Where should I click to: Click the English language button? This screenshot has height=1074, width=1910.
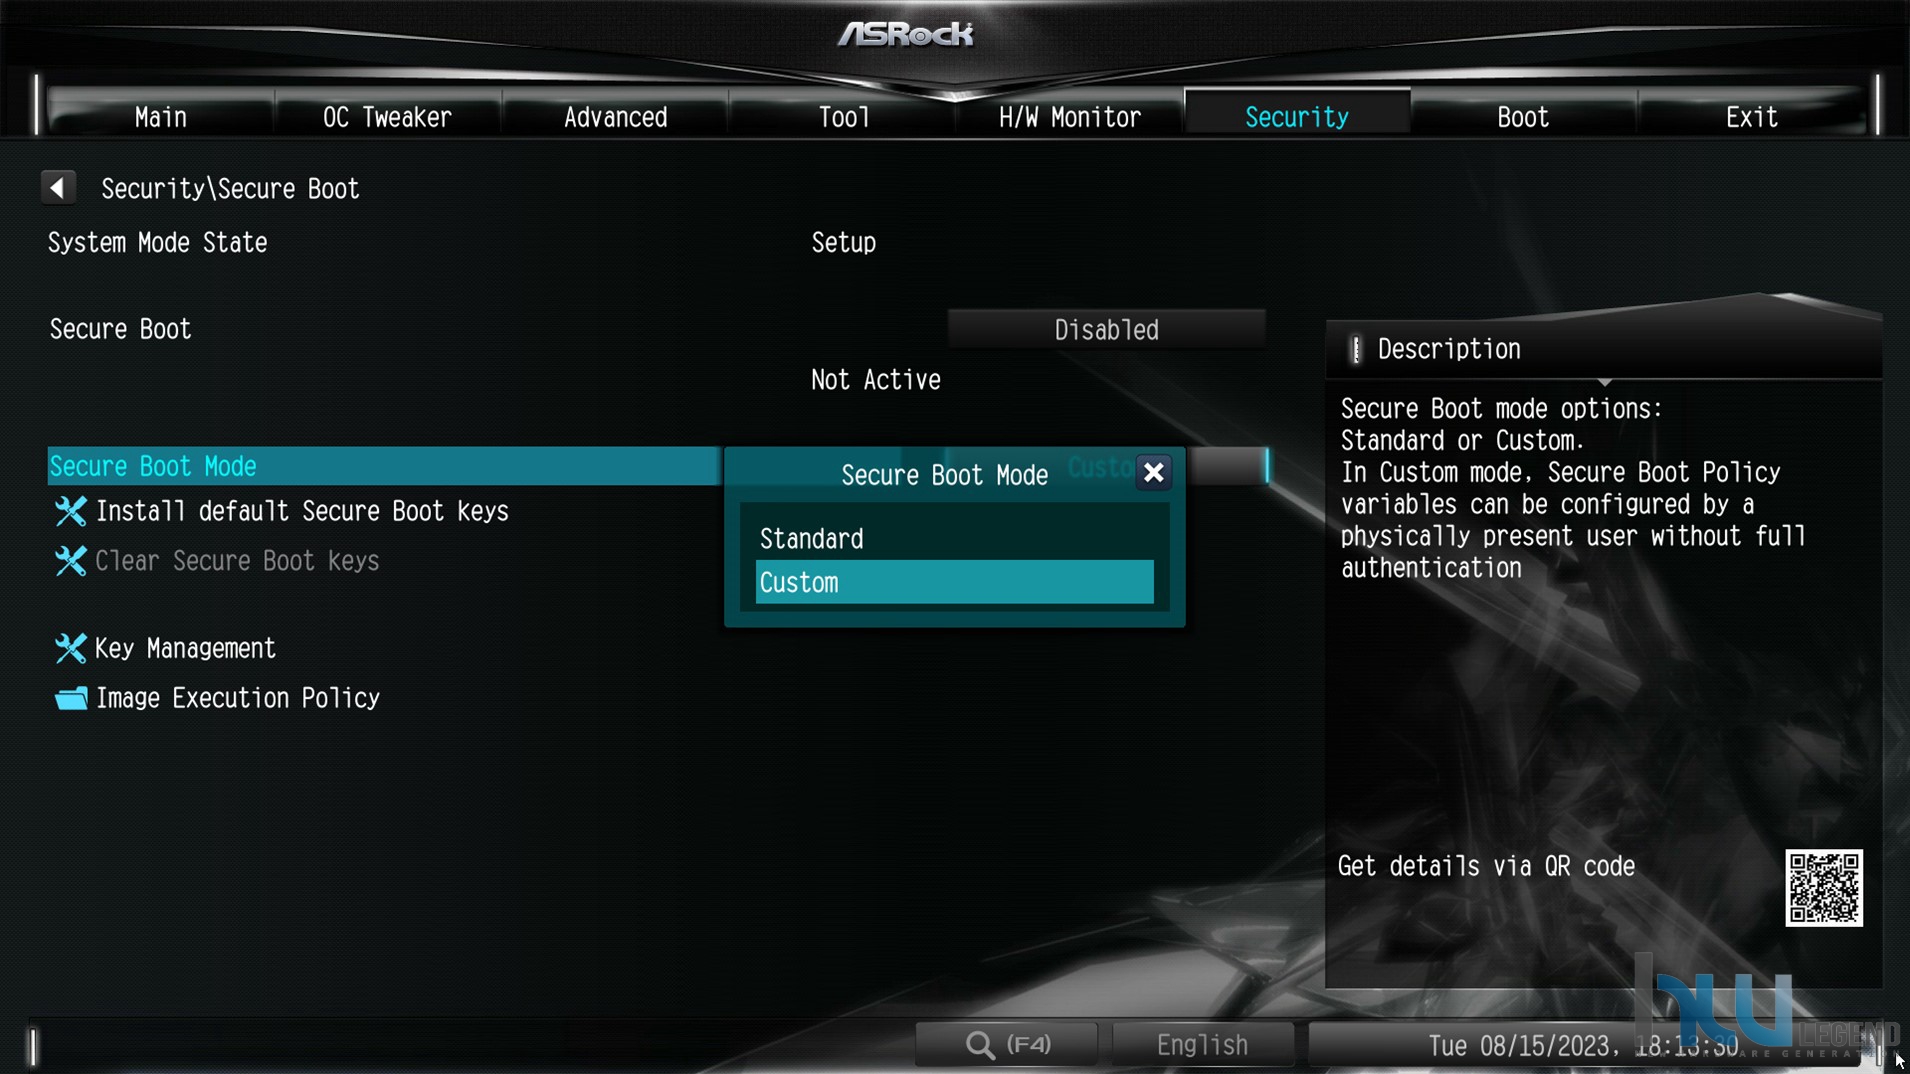(1202, 1045)
